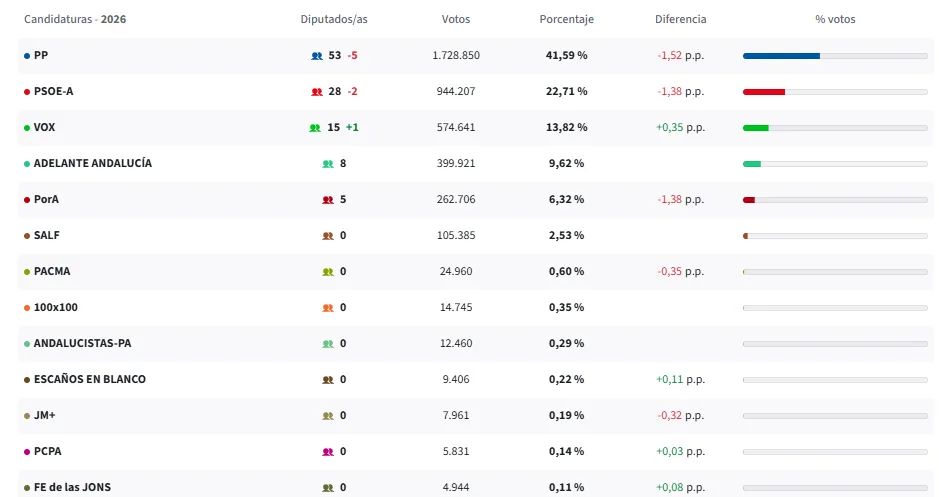Click the SALF deputies people icon
The width and height of the screenshot is (939, 497).
[328, 235]
